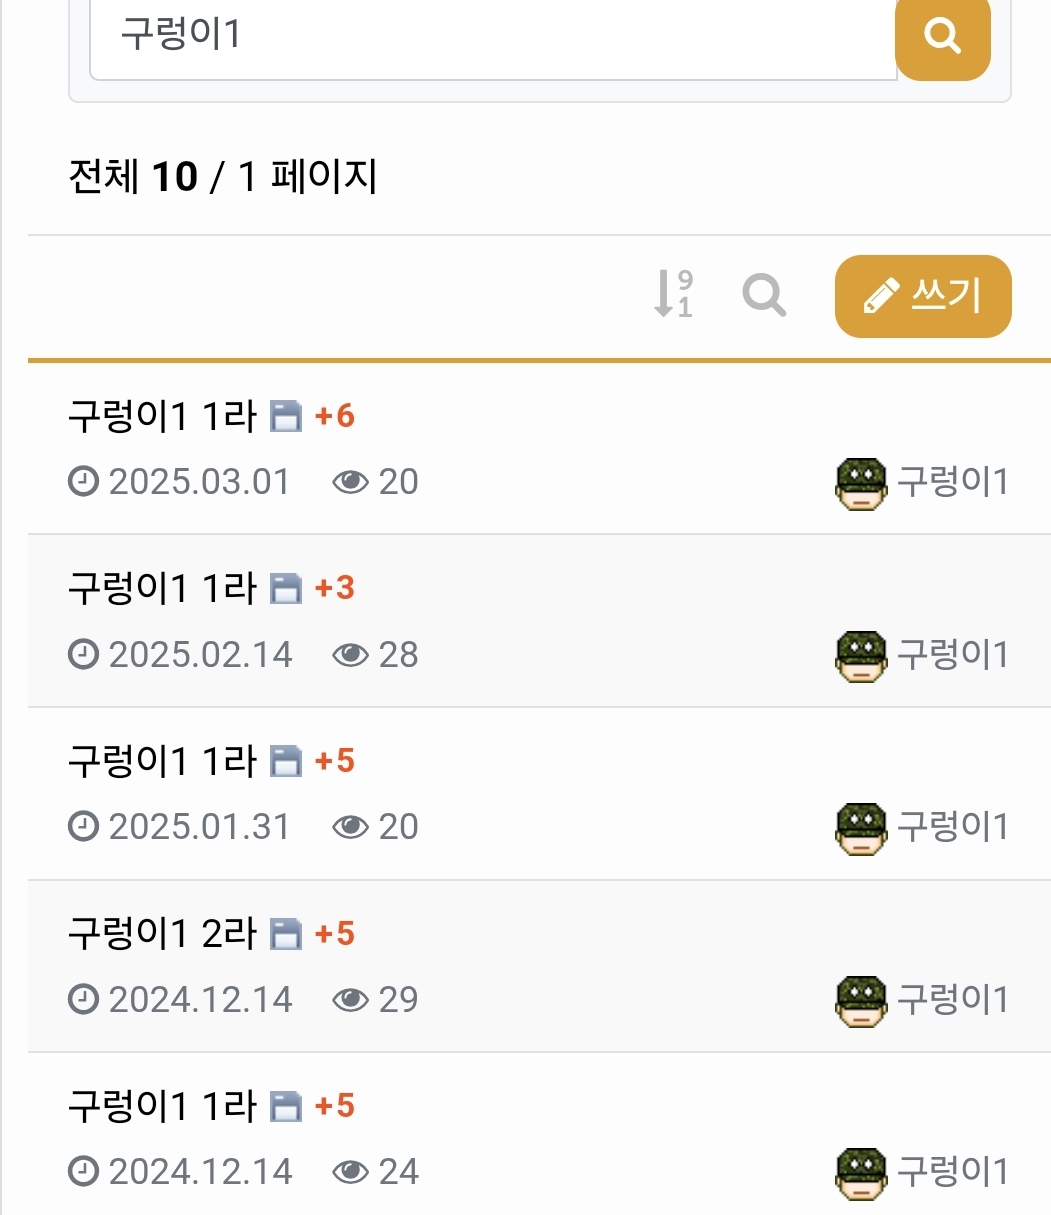Click the soldier avatar on the 2025.02.14 post
Screen dimensions: 1051x1215
[860, 656]
